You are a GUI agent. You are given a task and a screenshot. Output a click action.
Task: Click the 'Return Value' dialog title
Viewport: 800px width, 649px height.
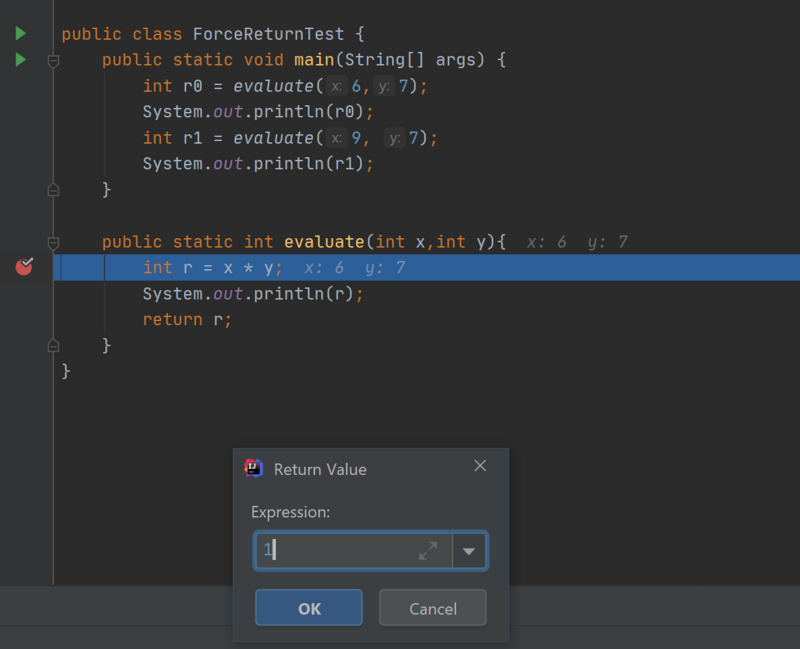coord(320,469)
